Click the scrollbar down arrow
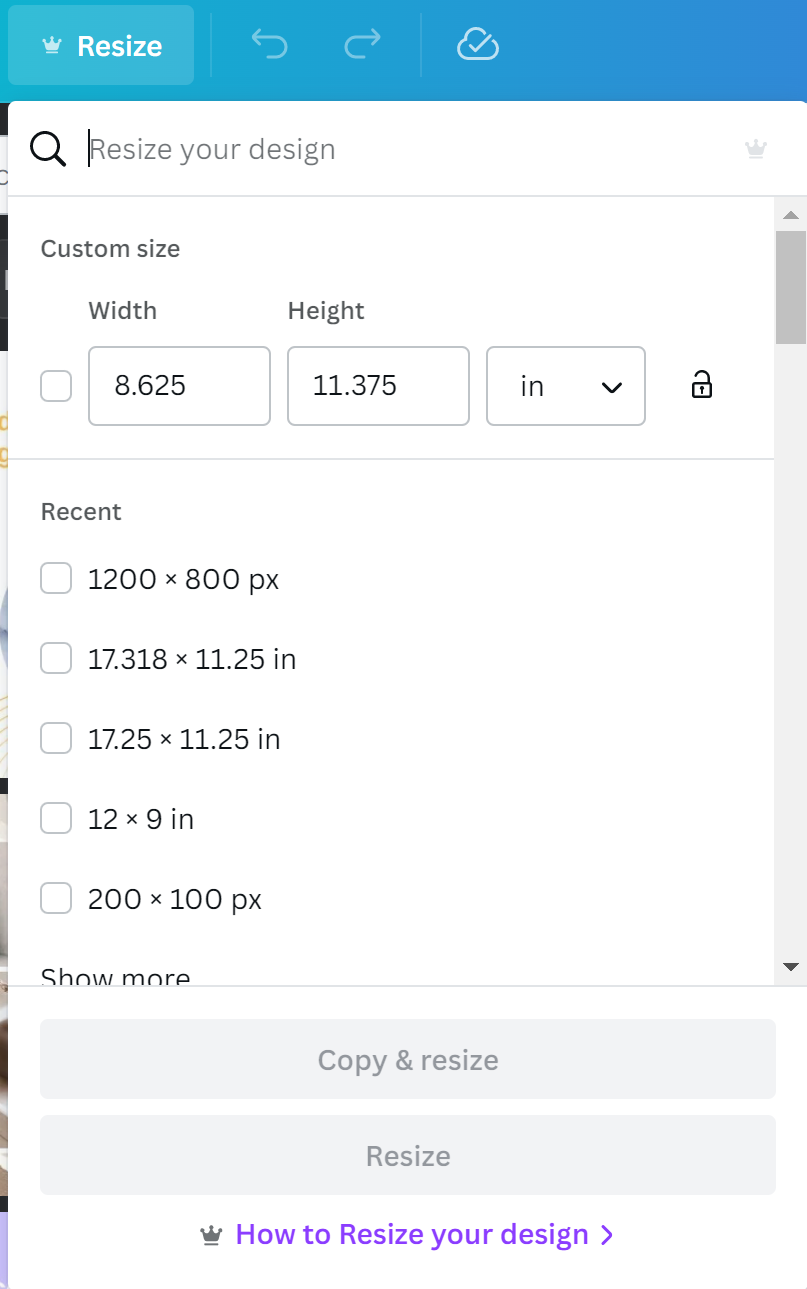 pos(790,967)
